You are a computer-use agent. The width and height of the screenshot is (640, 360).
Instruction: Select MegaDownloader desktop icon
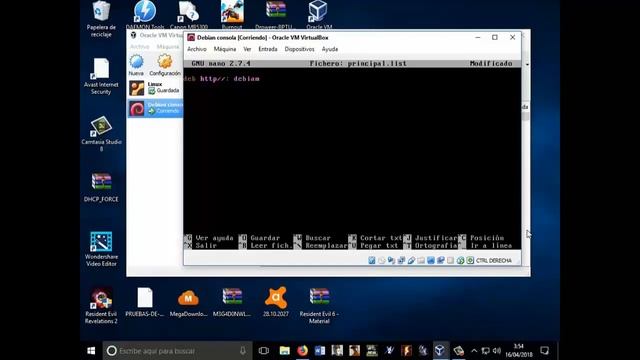click(188, 302)
